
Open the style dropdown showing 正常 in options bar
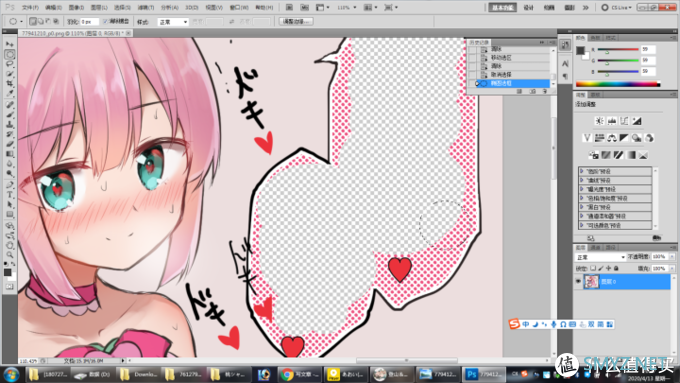[x=173, y=22]
